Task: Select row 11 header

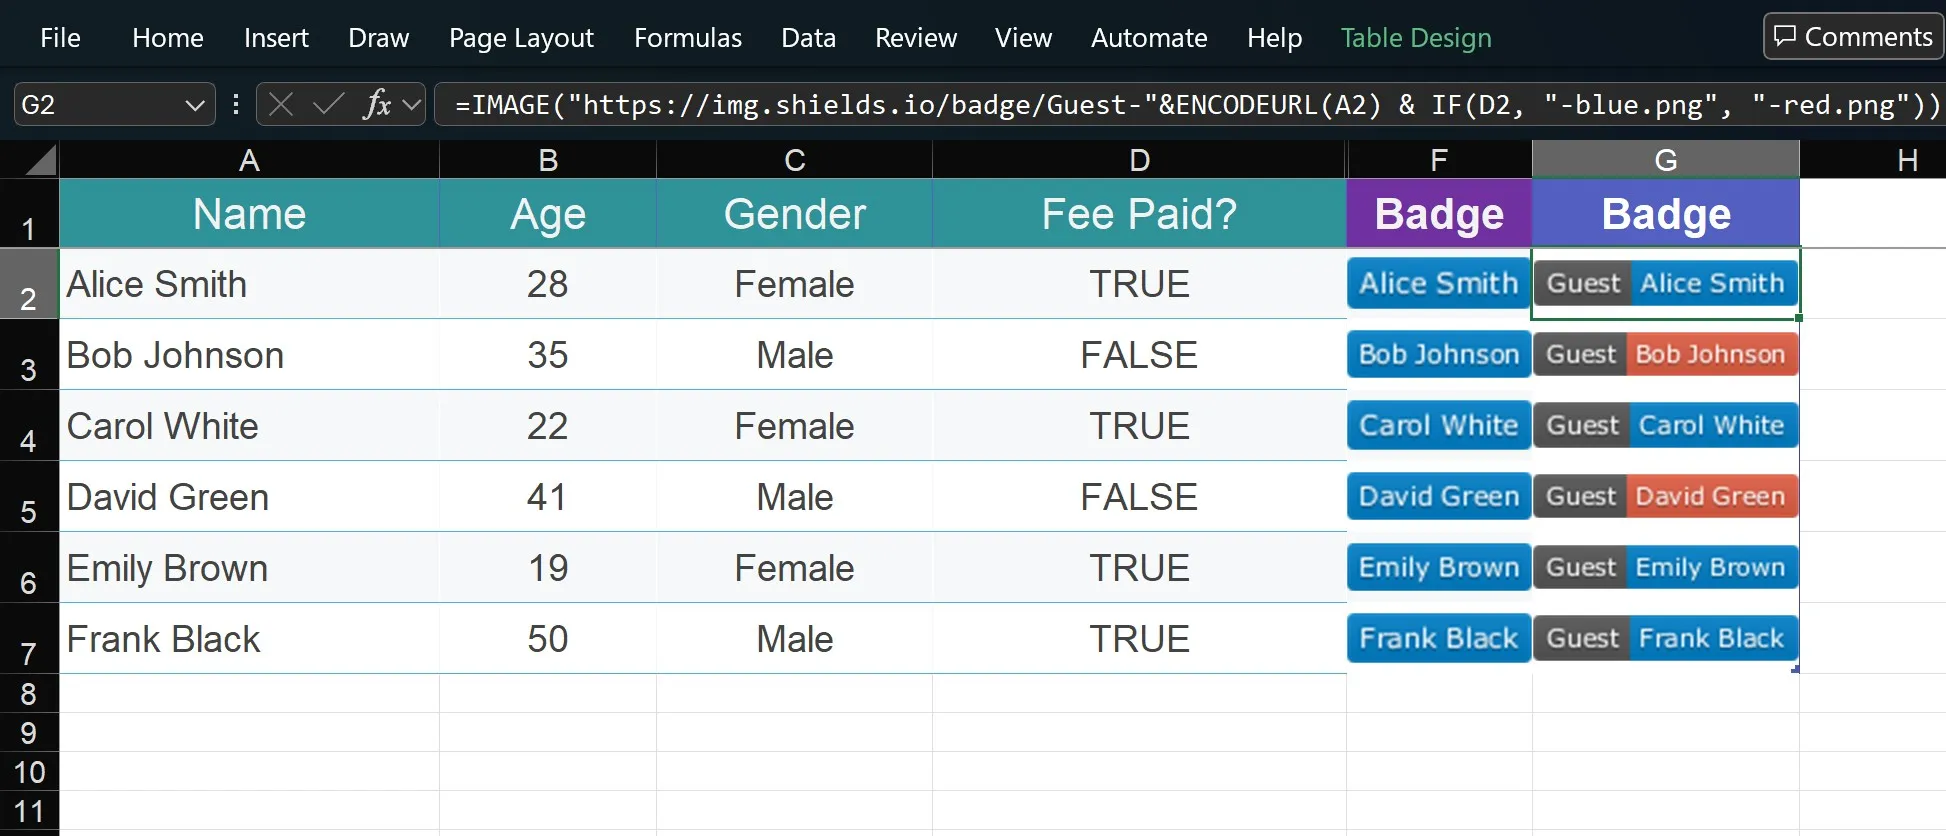Action: (x=29, y=811)
